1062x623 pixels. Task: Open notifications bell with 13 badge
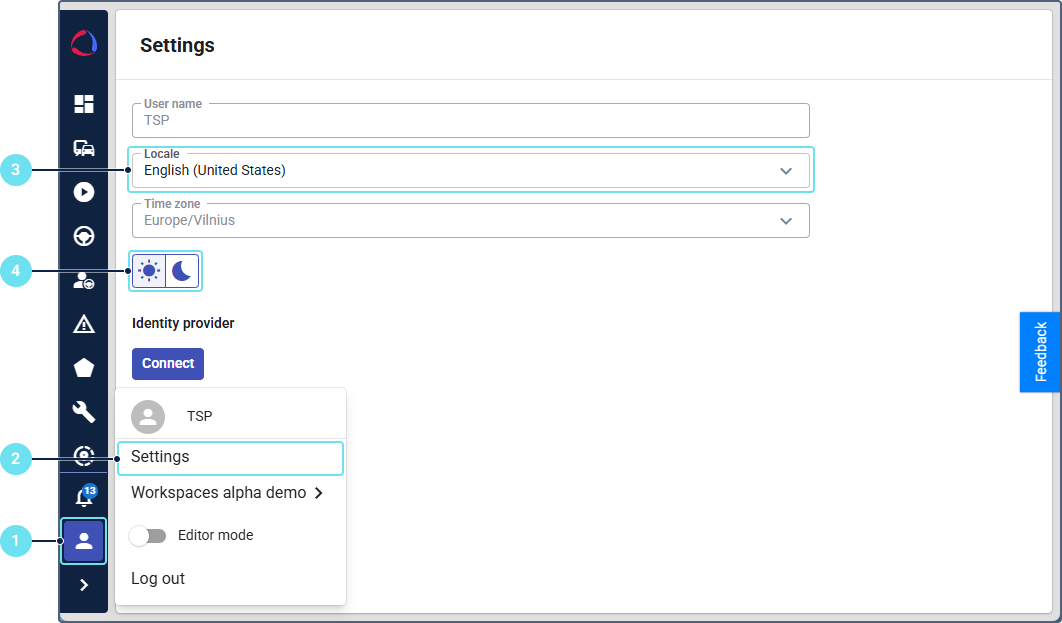point(84,497)
